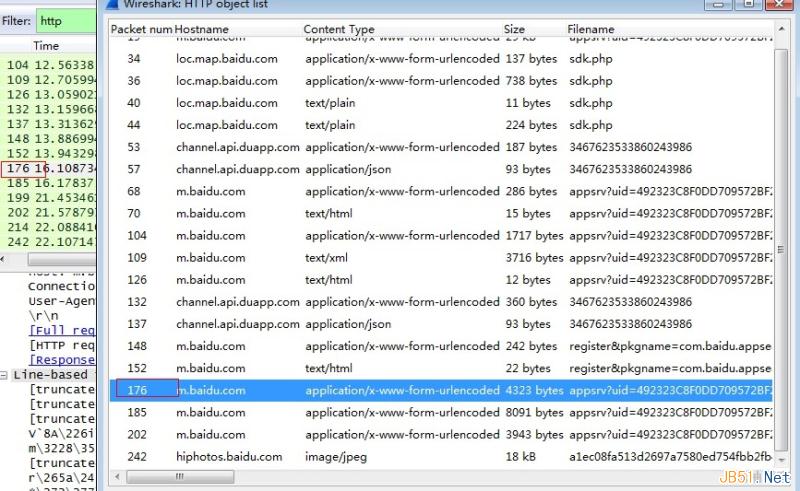Select packet 152 in main packet list

pyautogui.click(x=48, y=154)
